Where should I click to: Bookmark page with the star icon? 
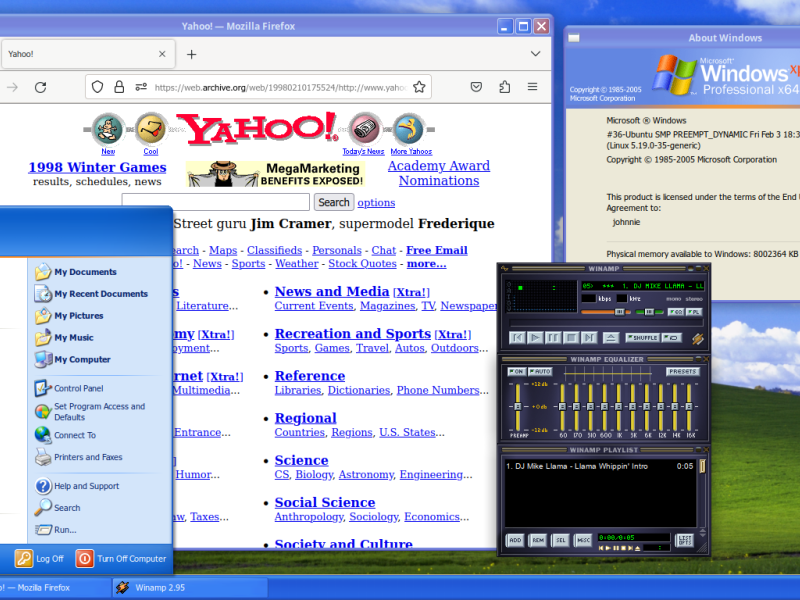pyautogui.click(x=419, y=87)
